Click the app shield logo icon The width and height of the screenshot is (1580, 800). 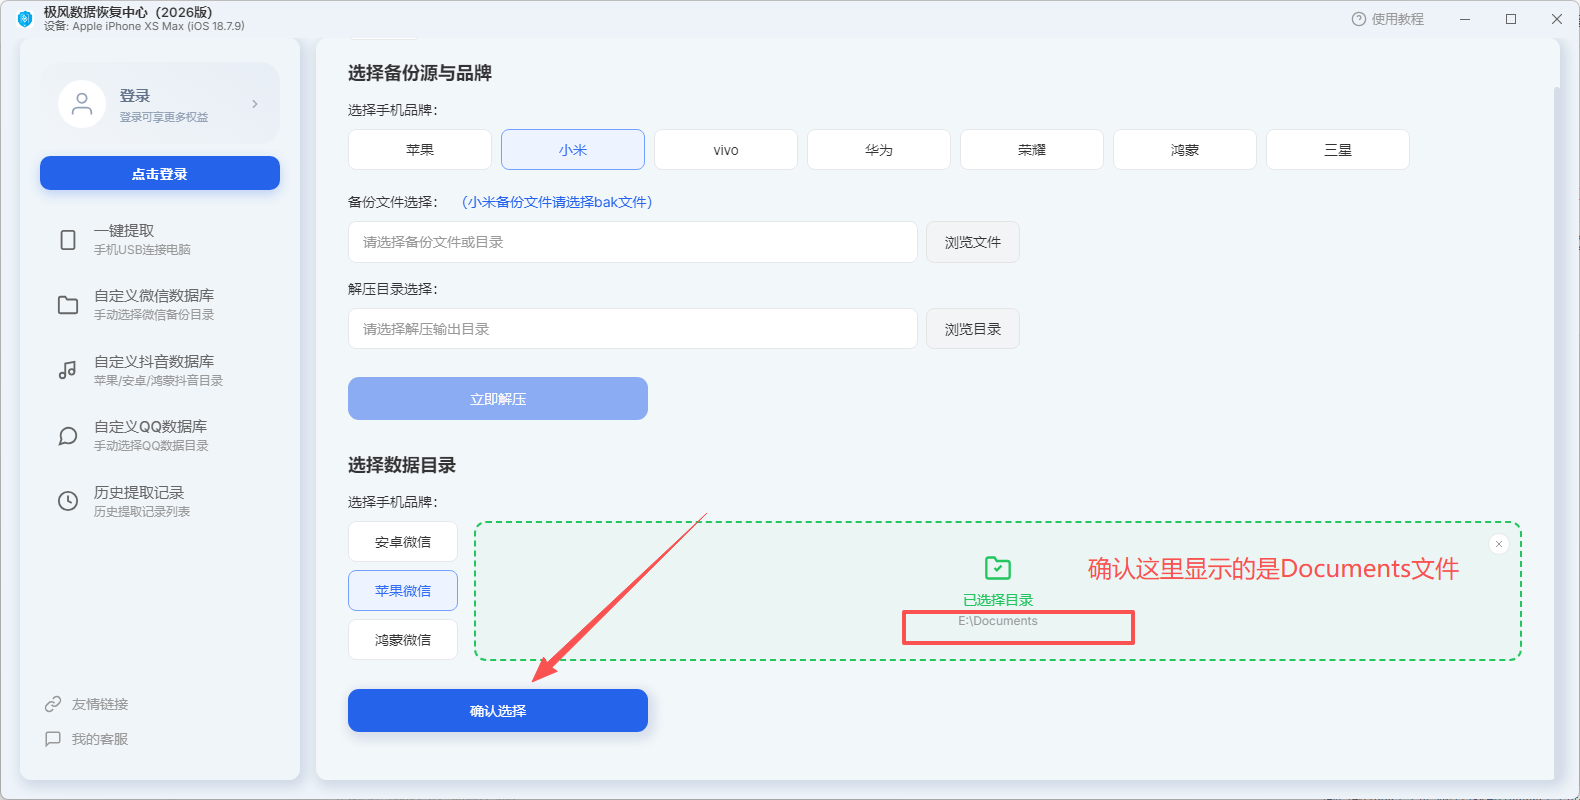click(25, 19)
